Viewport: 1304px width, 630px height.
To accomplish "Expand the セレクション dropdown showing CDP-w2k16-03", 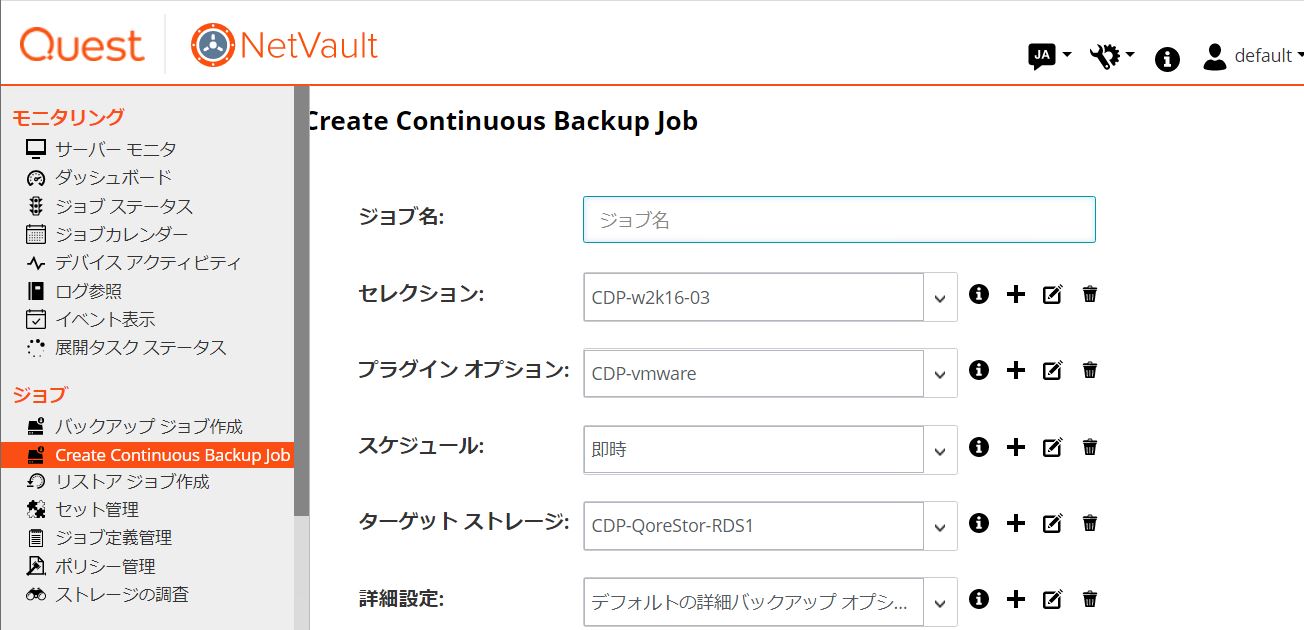I will (940, 297).
